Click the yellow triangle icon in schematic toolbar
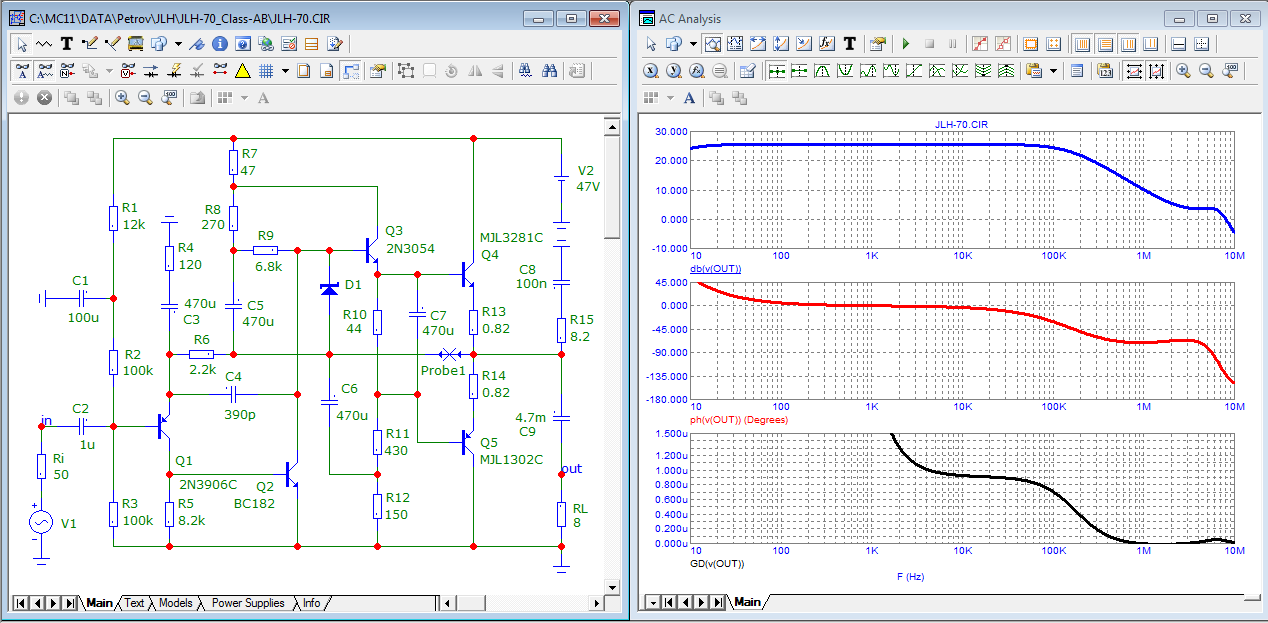The width and height of the screenshot is (1268, 623). [242, 71]
